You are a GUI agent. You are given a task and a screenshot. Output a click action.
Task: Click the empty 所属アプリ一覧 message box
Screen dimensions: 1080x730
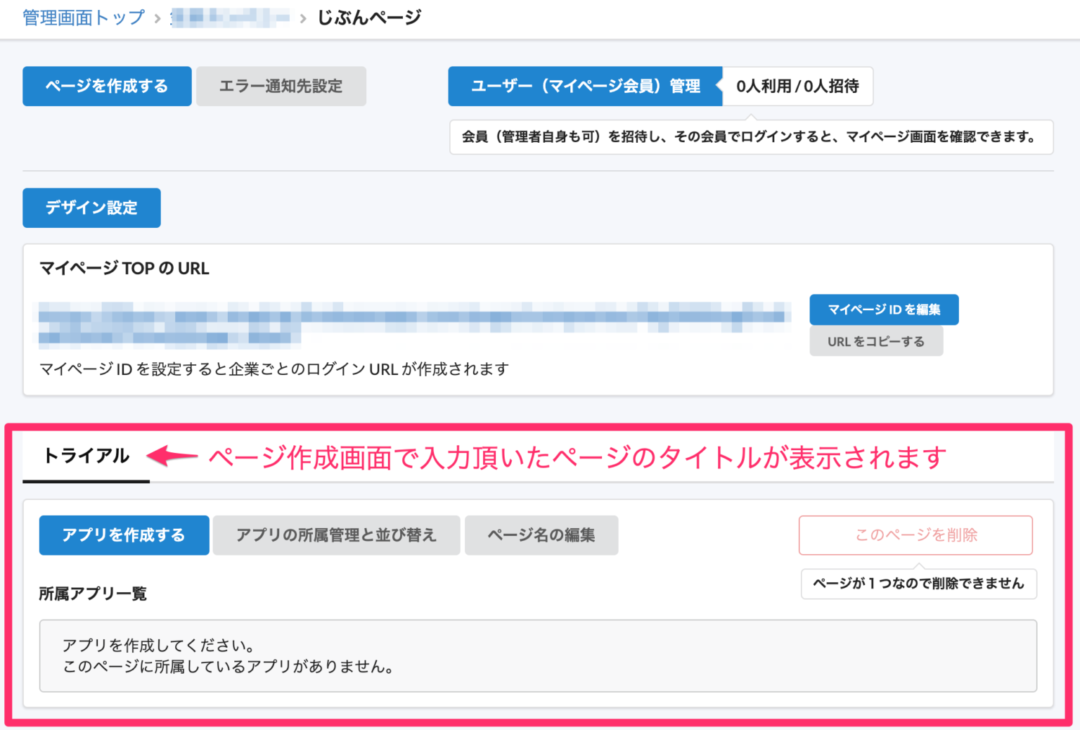click(538, 655)
